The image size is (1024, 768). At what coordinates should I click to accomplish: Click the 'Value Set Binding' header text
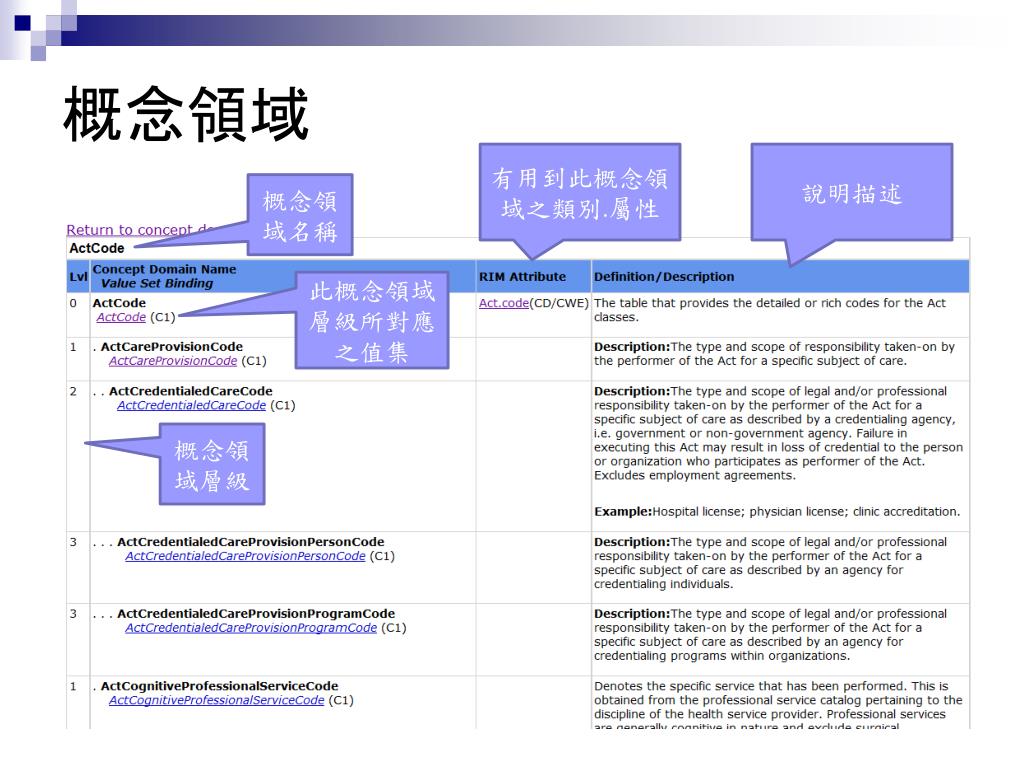coord(157,283)
